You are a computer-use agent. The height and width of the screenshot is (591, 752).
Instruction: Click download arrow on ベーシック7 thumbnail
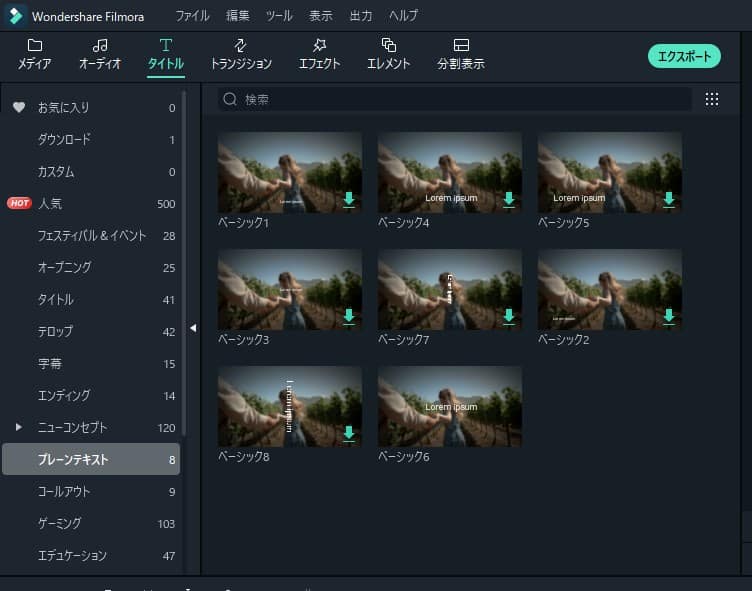509,316
